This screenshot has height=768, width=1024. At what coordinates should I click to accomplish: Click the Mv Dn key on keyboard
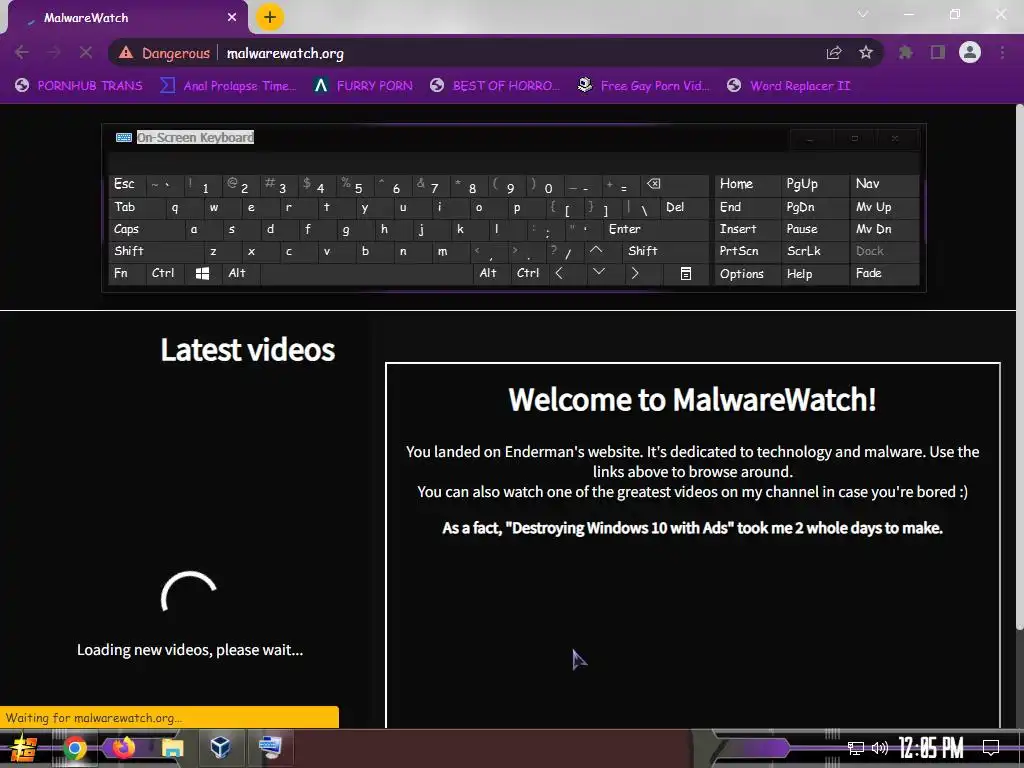click(x=884, y=229)
